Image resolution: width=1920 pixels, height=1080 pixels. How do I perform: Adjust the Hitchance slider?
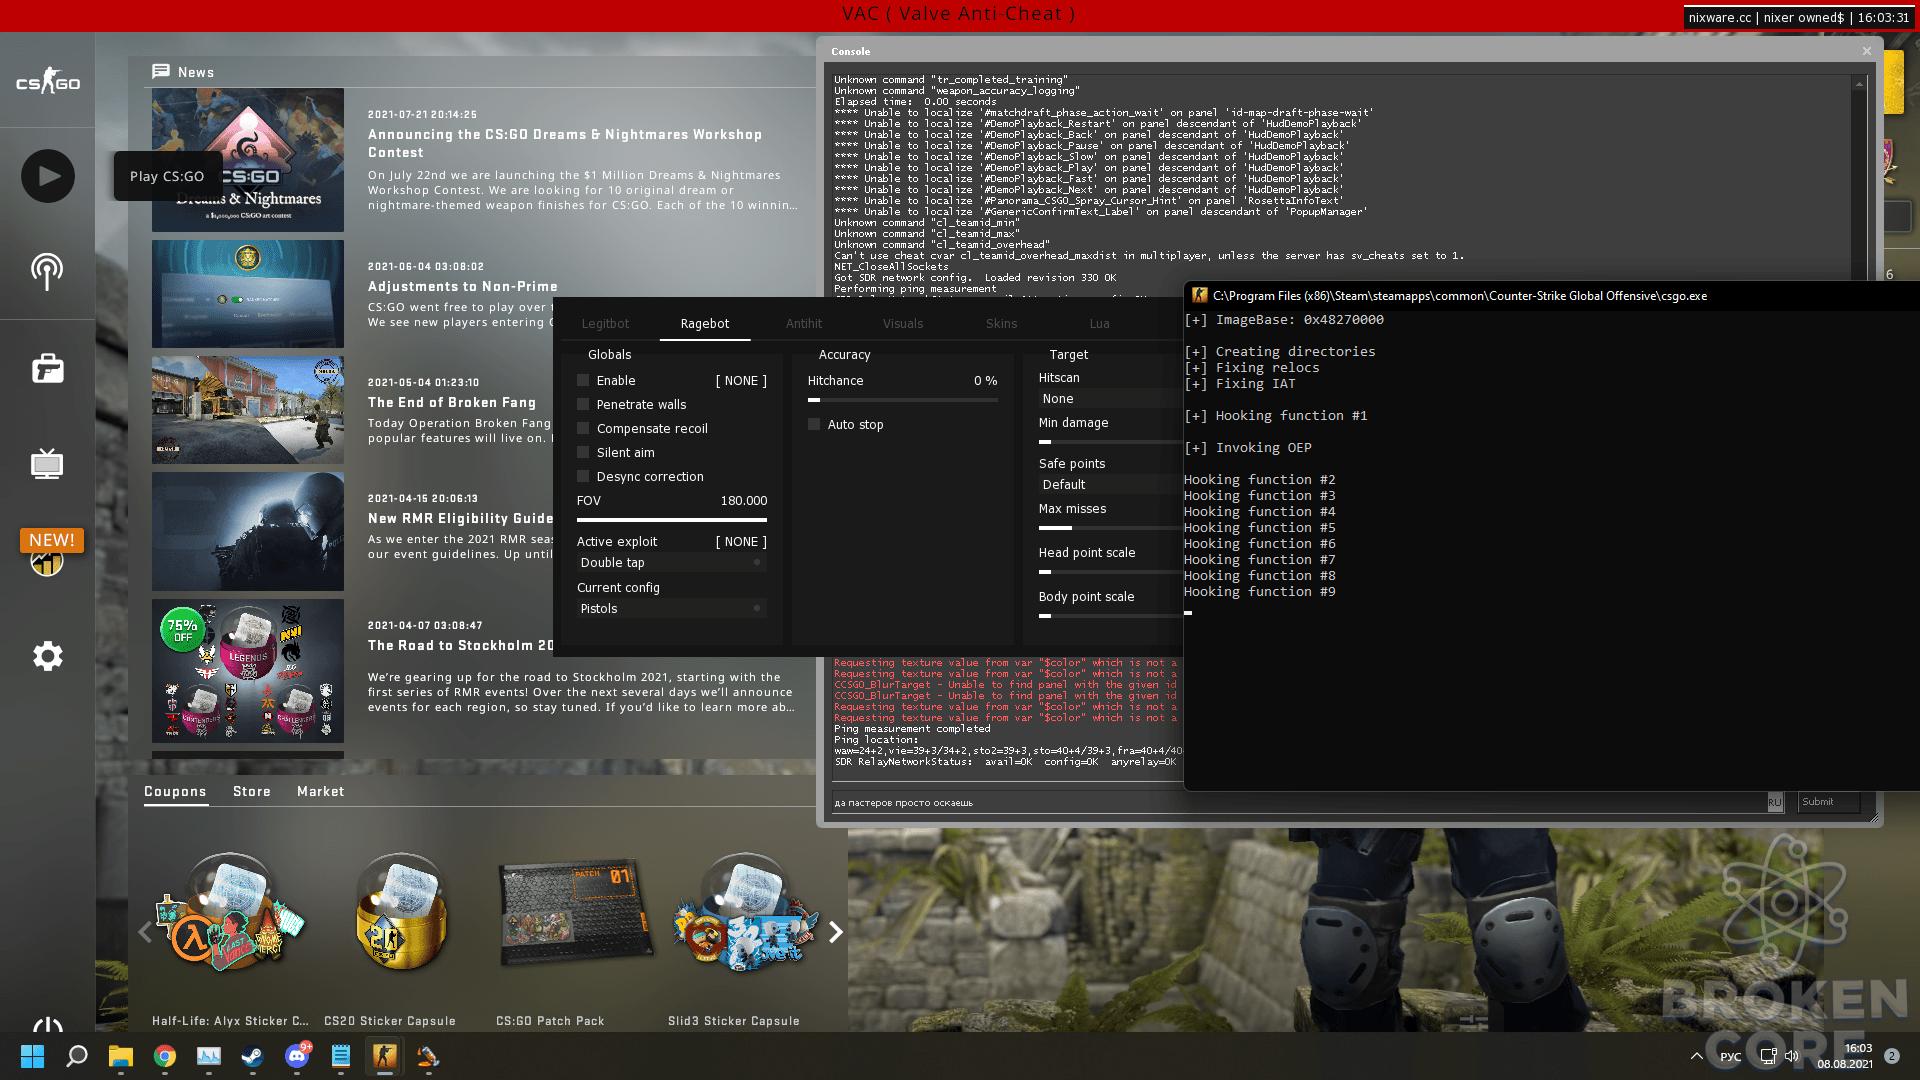pos(902,400)
